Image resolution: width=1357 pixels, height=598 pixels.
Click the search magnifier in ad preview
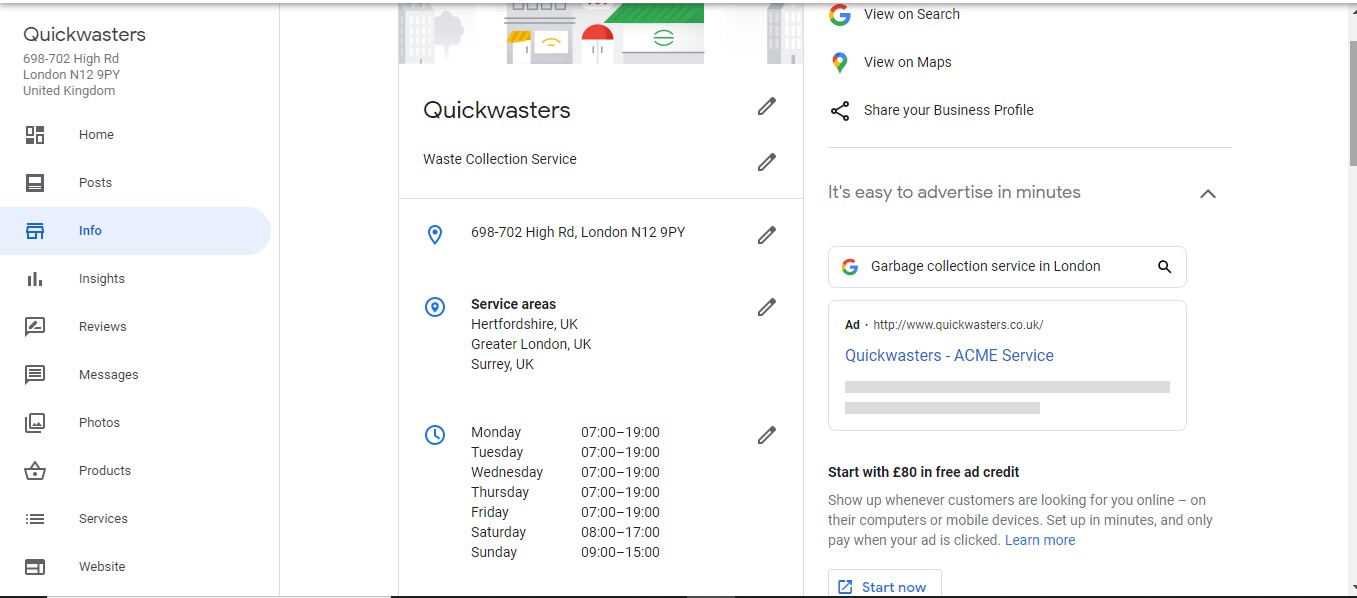tap(1164, 267)
